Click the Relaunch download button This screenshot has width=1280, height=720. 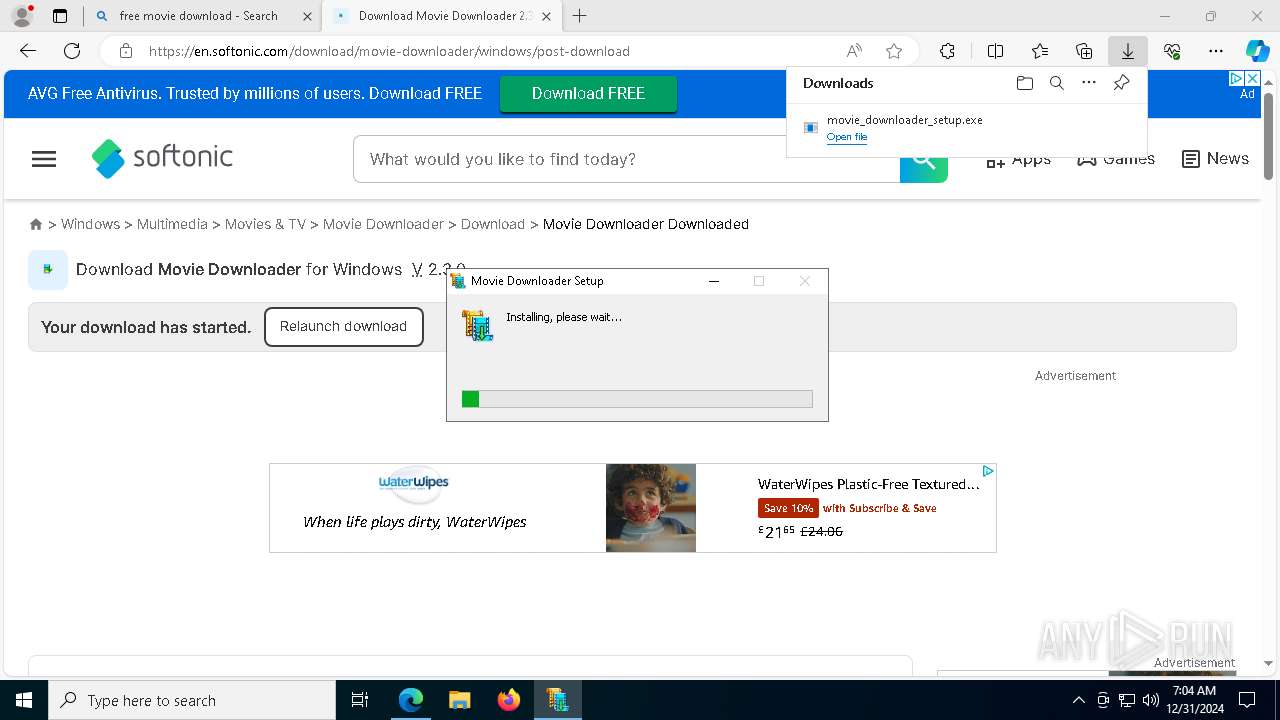pos(343,327)
